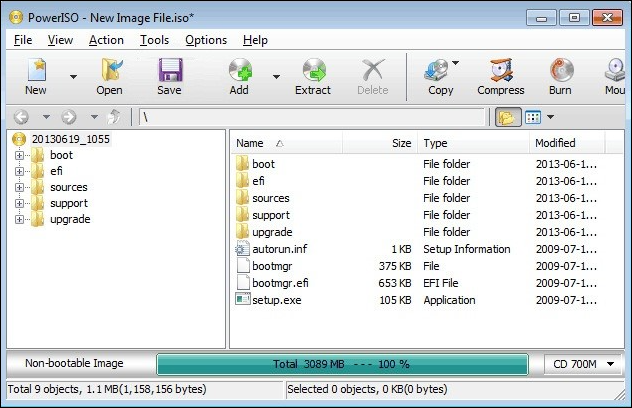This screenshot has width=632, height=408.
Task: Open the Action menu
Action: pos(106,40)
